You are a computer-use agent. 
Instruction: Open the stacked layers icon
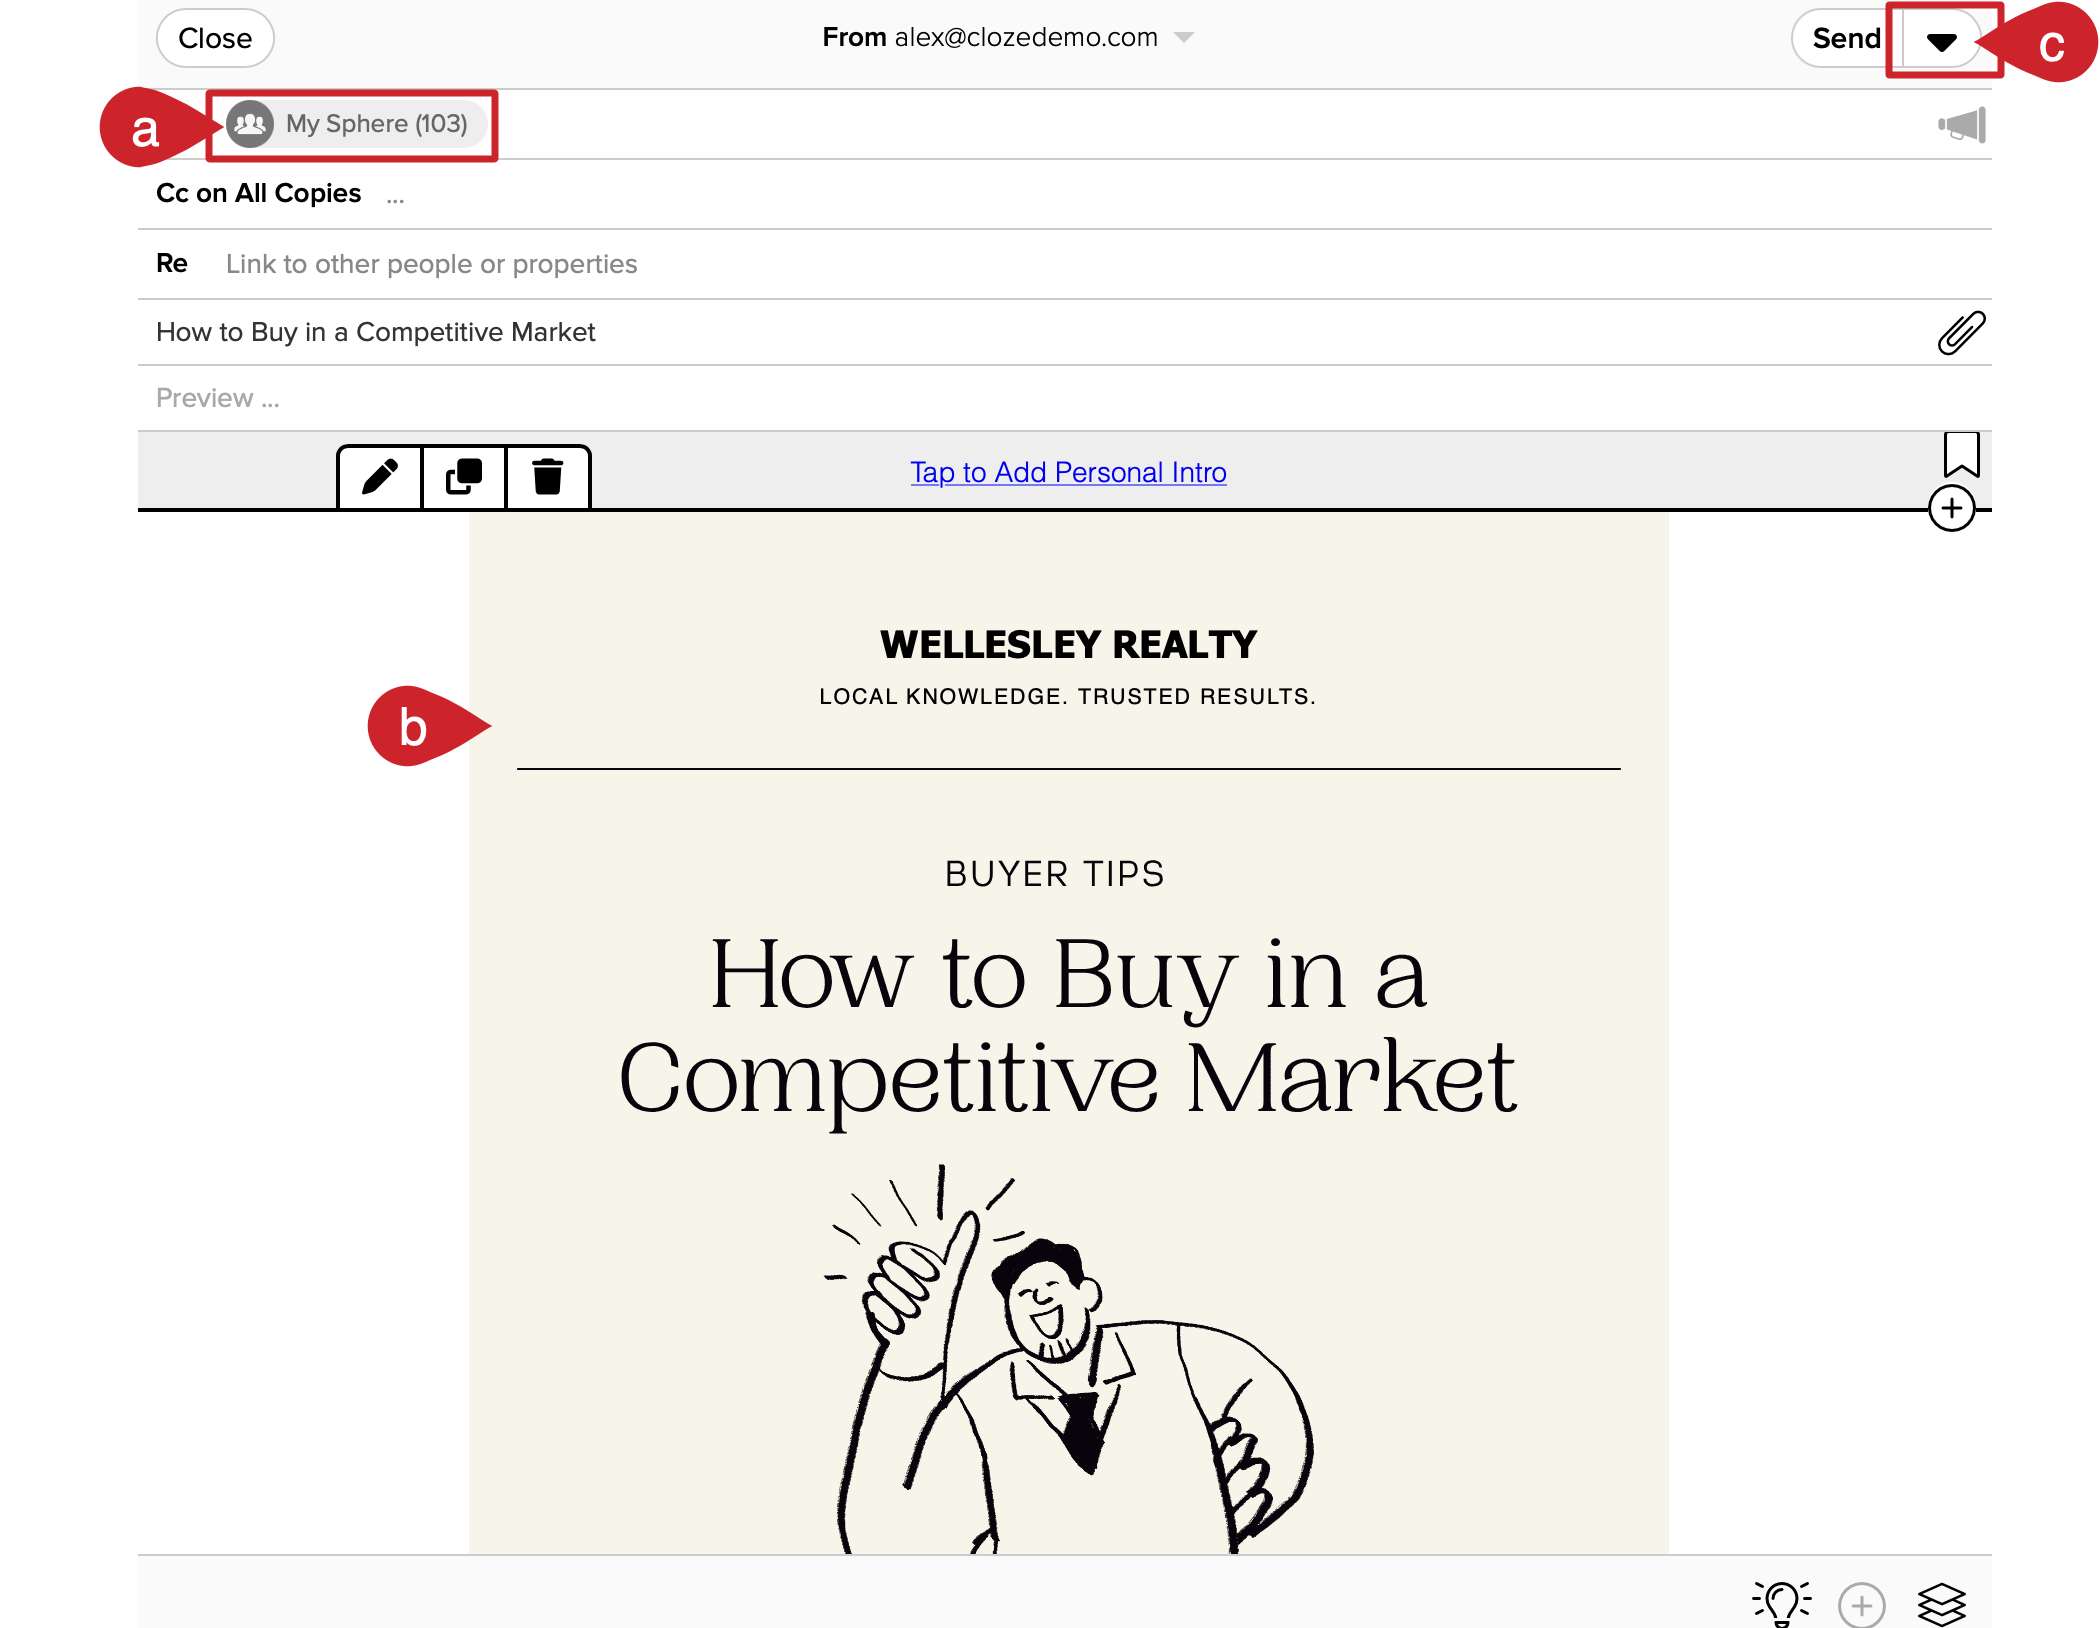click(x=1942, y=1605)
